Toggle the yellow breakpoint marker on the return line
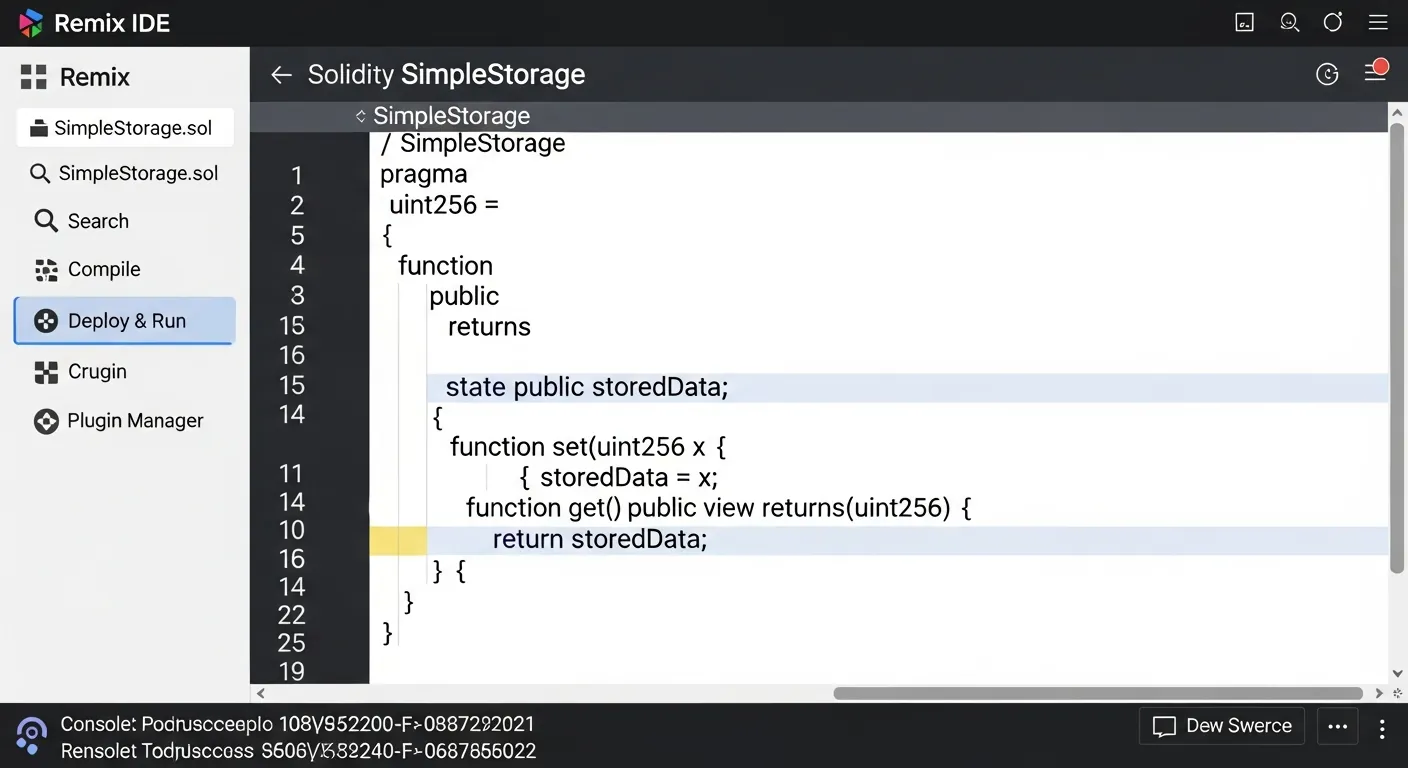The height and width of the screenshot is (768, 1408). [x=398, y=539]
